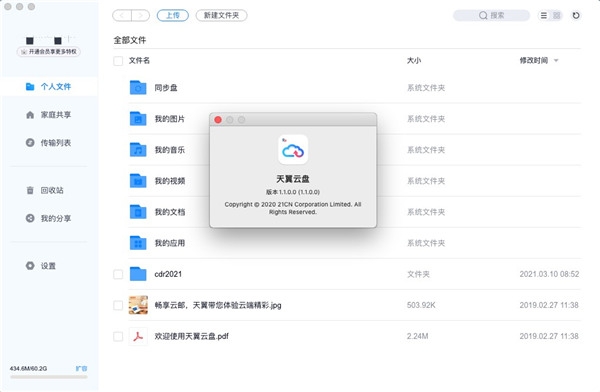The image size is (600, 392).
Task: Click the 我的文档 folder icon
Action: (x=138, y=212)
